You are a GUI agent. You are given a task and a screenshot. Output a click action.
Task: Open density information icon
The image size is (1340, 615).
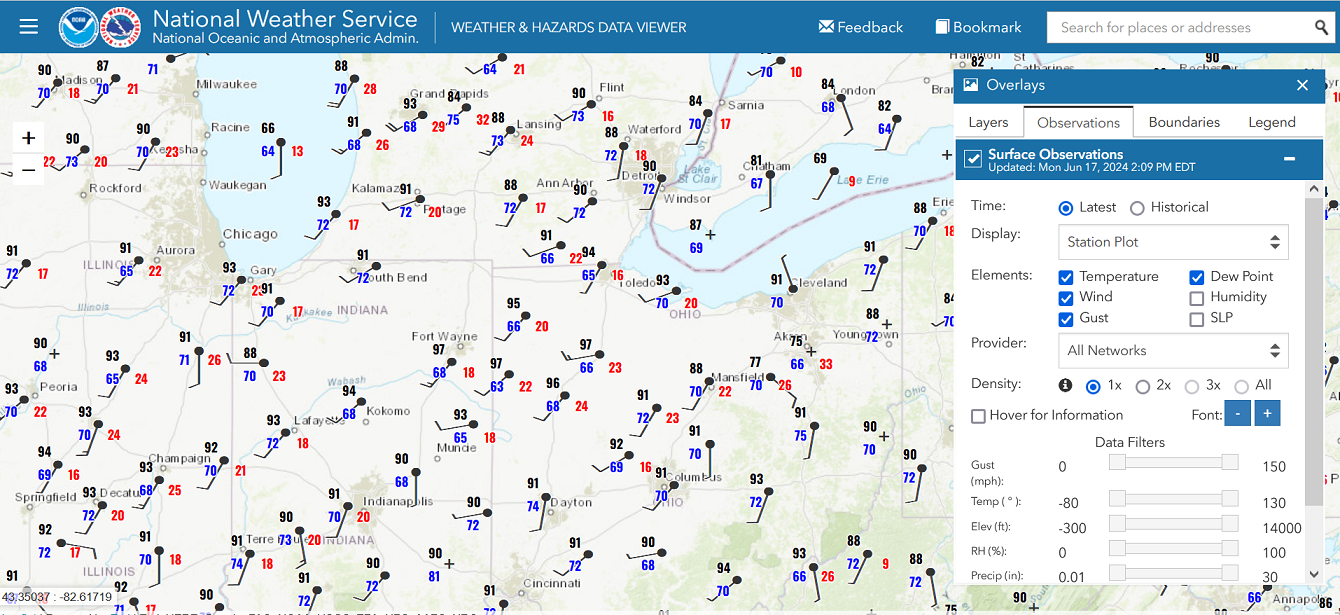(x=1065, y=385)
